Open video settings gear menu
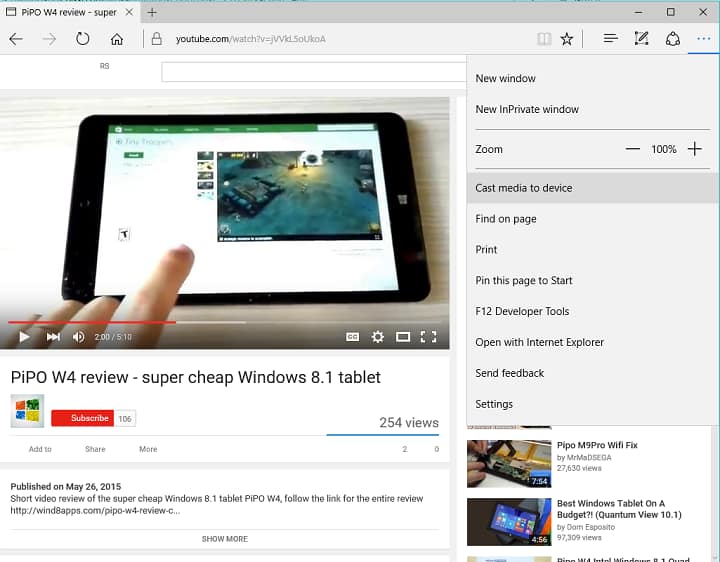The height and width of the screenshot is (562, 720). click(378, 337)
